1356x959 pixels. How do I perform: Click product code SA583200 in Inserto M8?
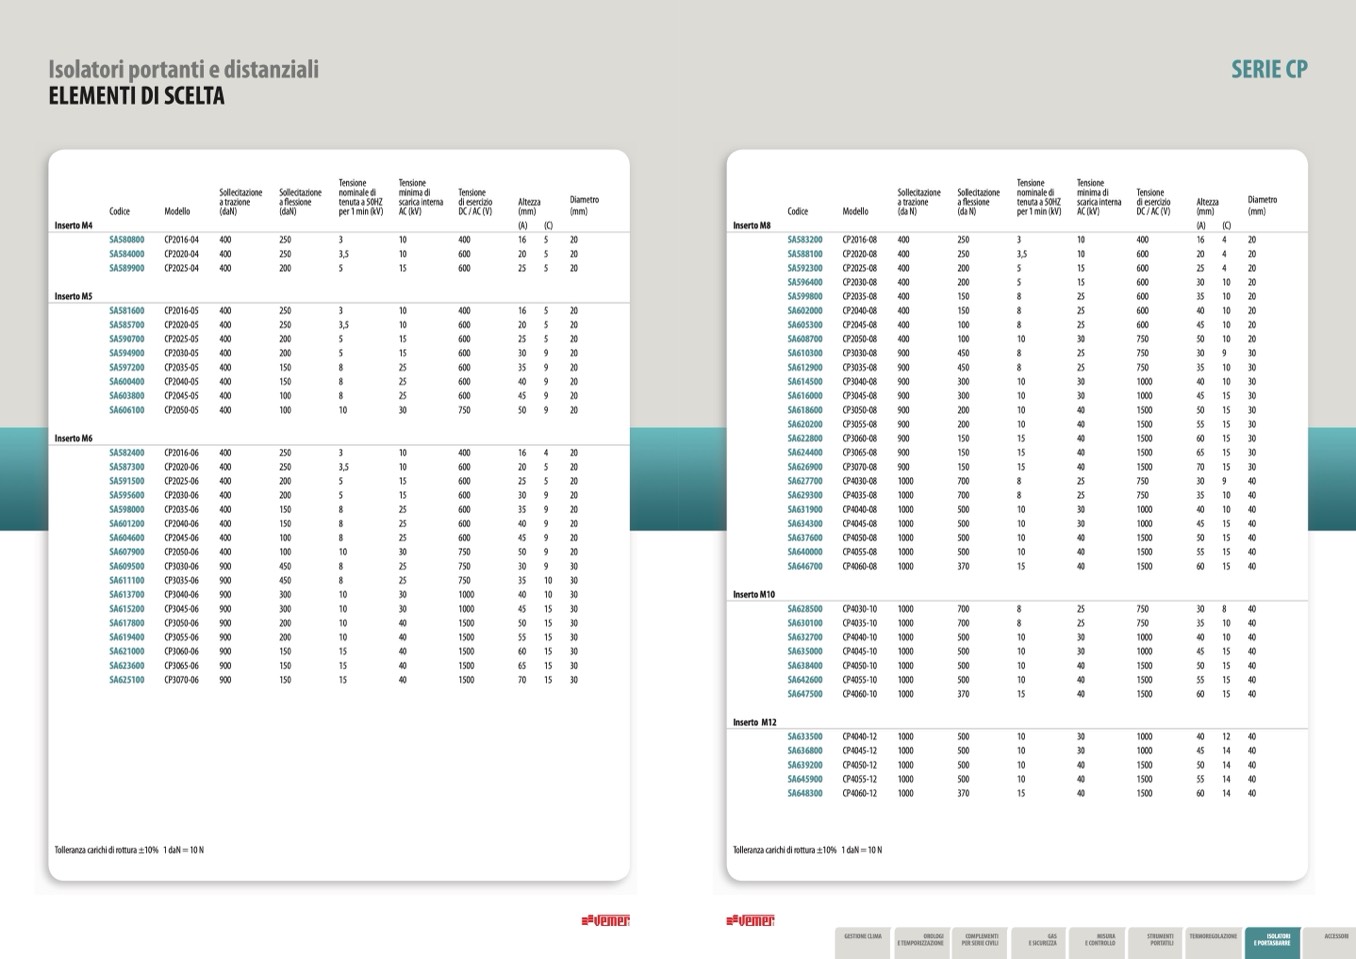805,240
